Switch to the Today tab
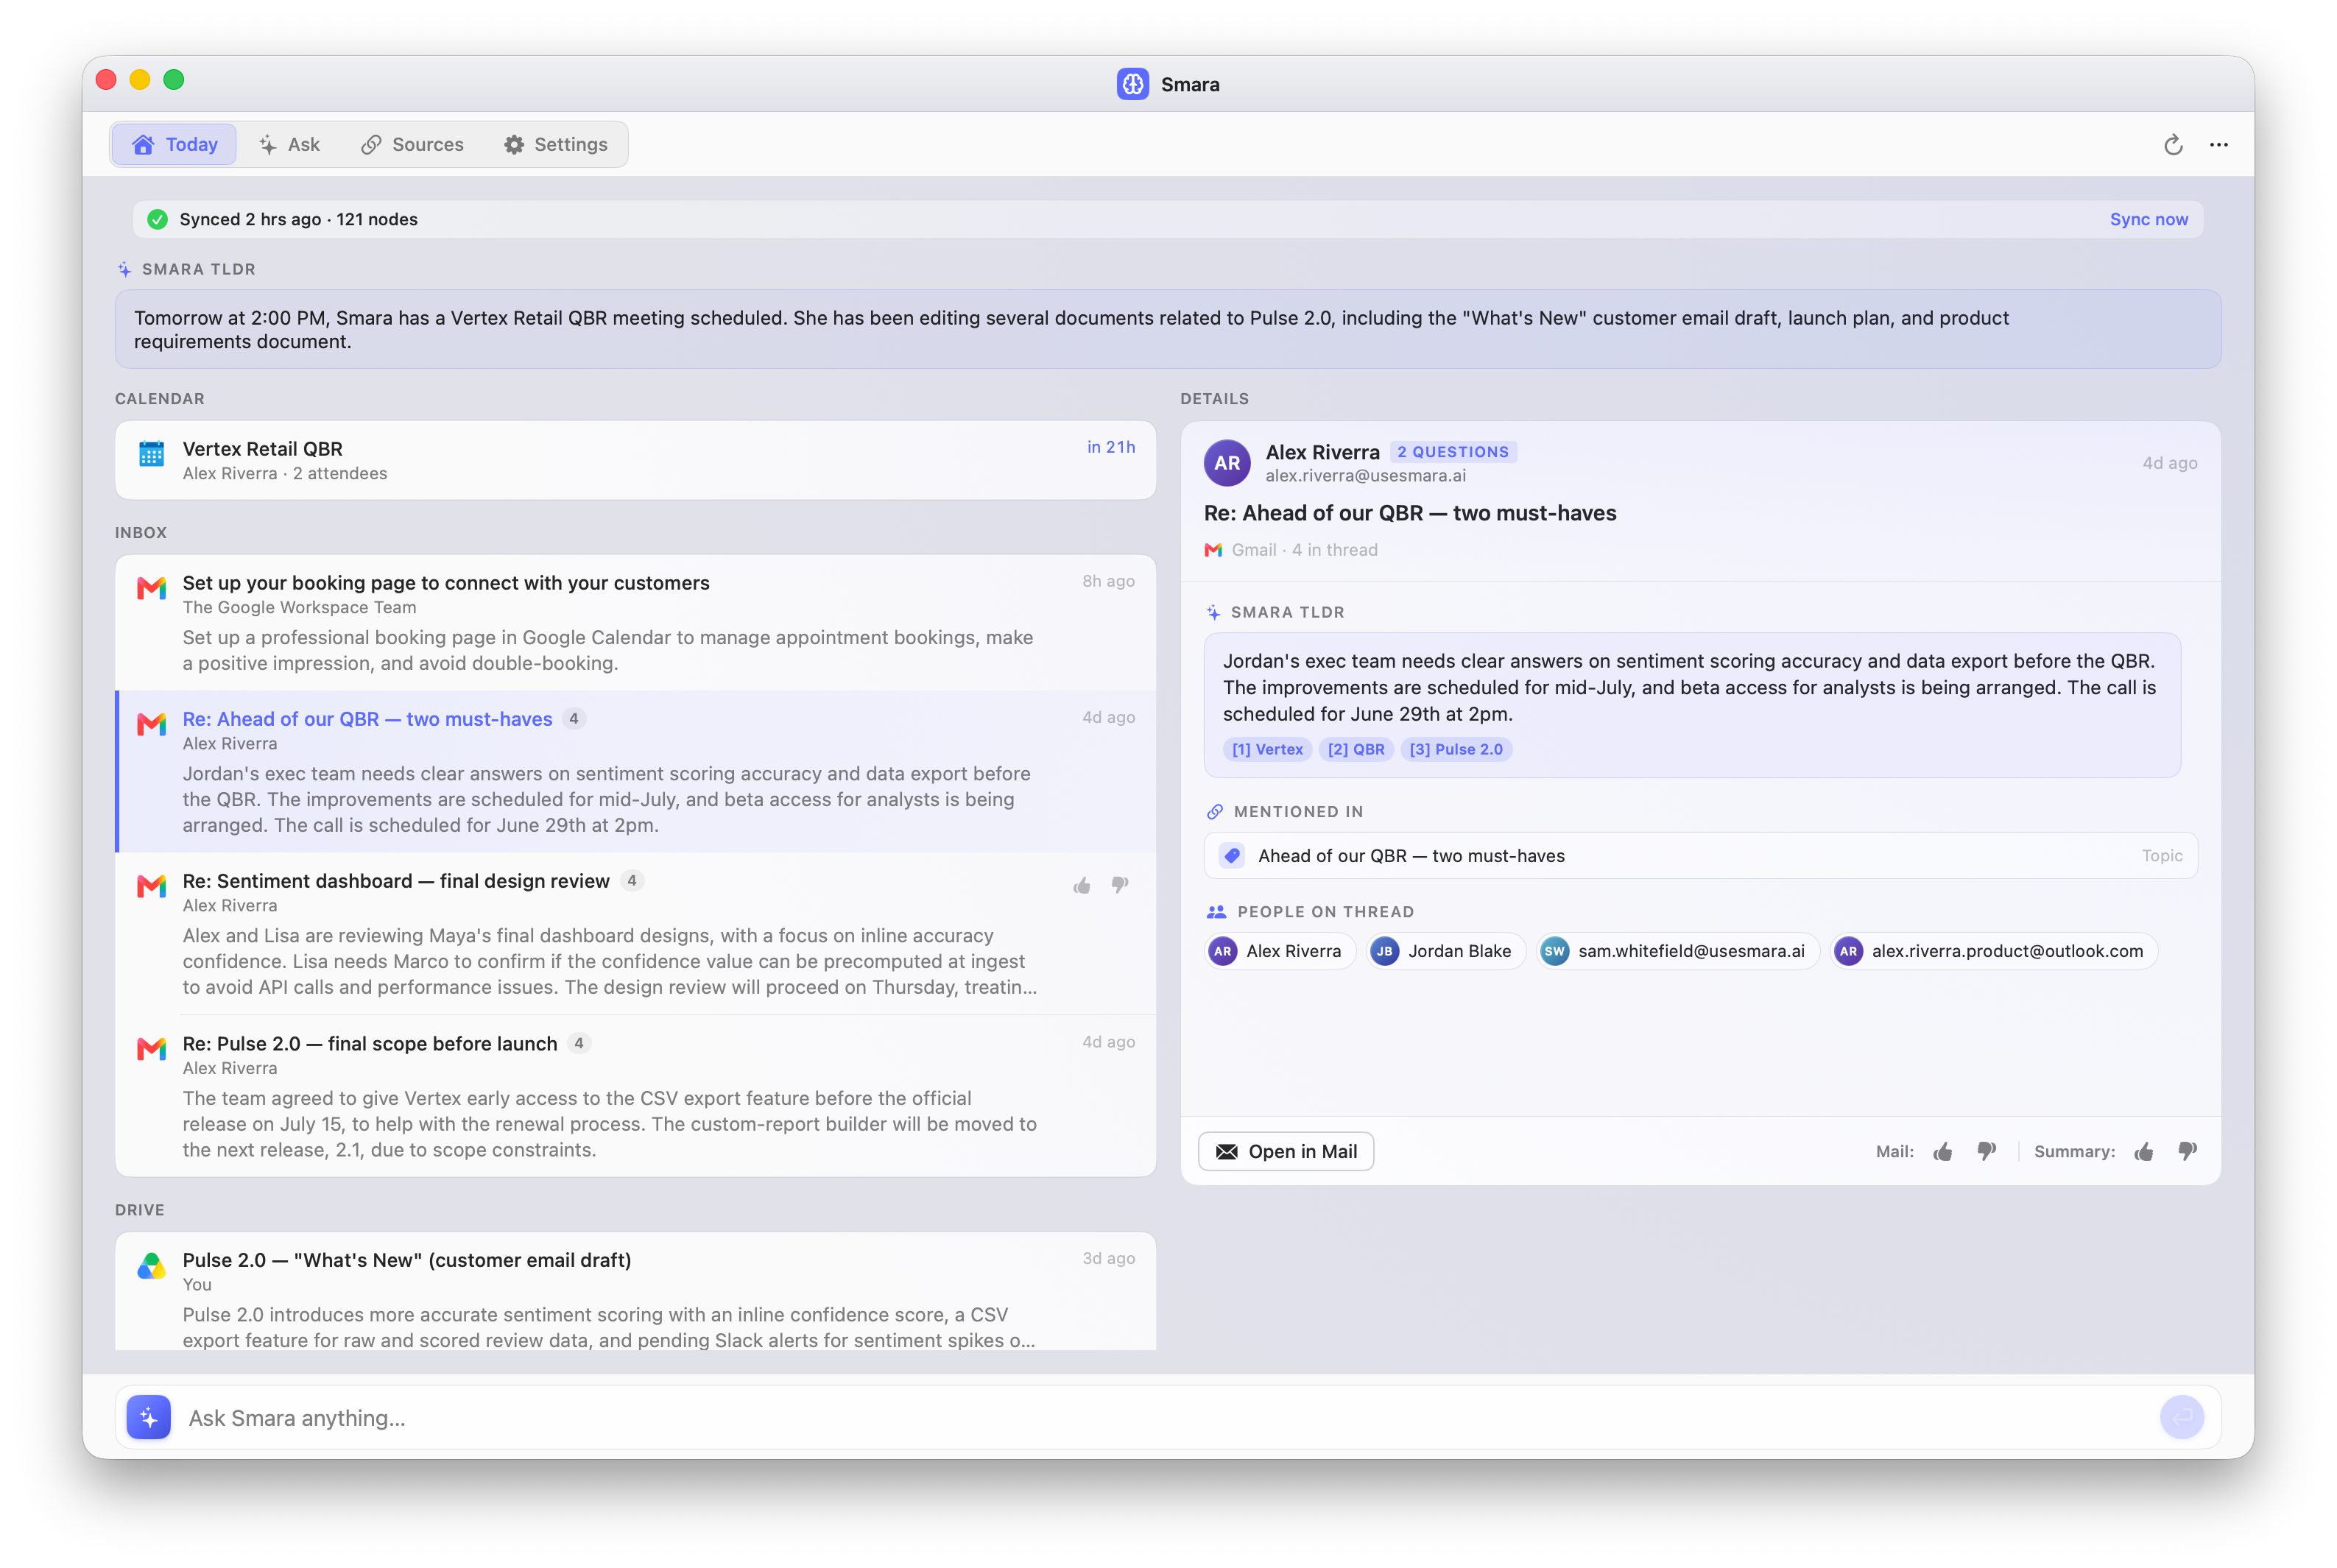 click(174, 145)
